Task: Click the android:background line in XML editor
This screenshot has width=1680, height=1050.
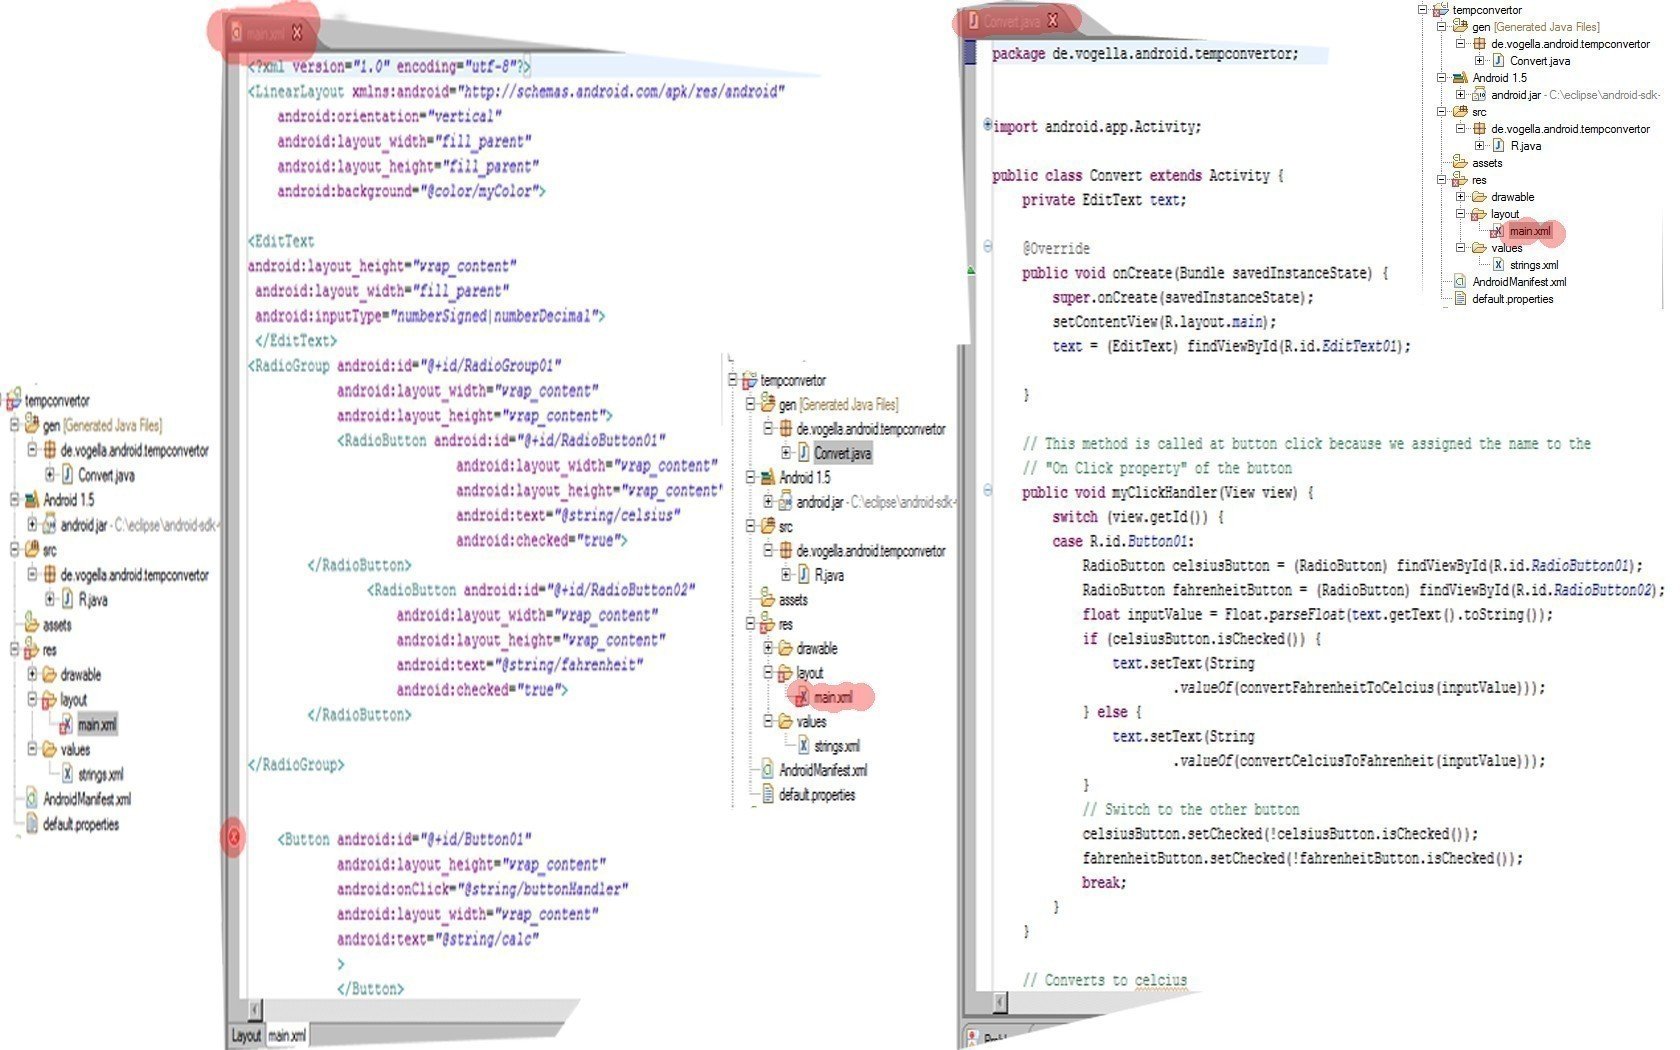Action: (x=411, y=191)
